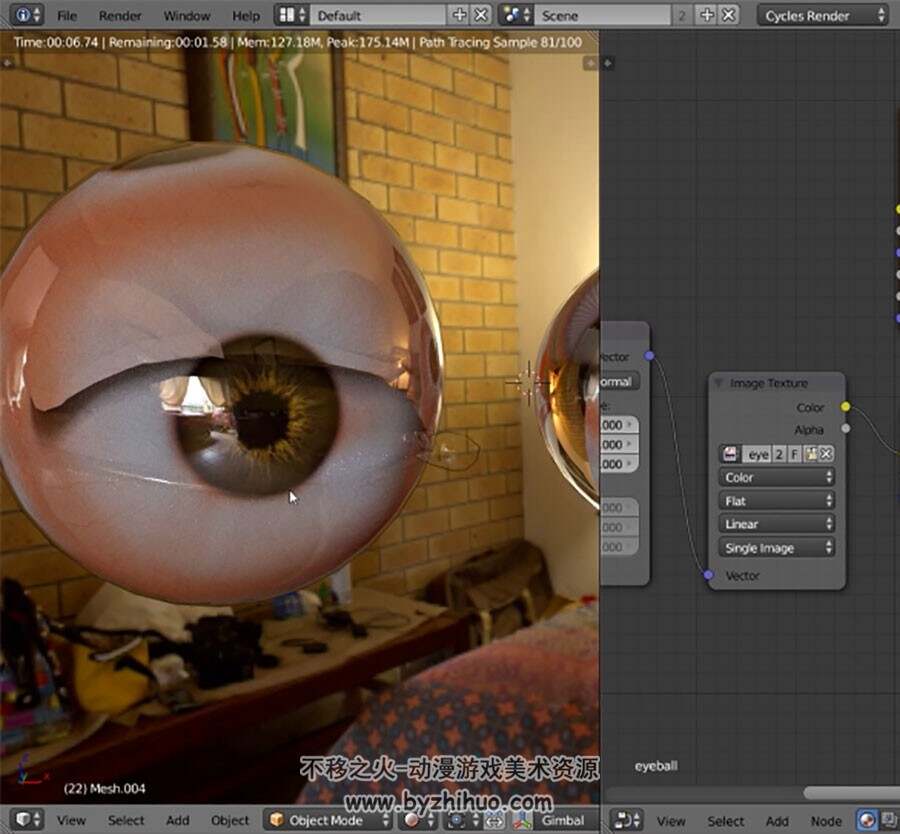
Task: Open the File menu
Action: coord(67,16)
